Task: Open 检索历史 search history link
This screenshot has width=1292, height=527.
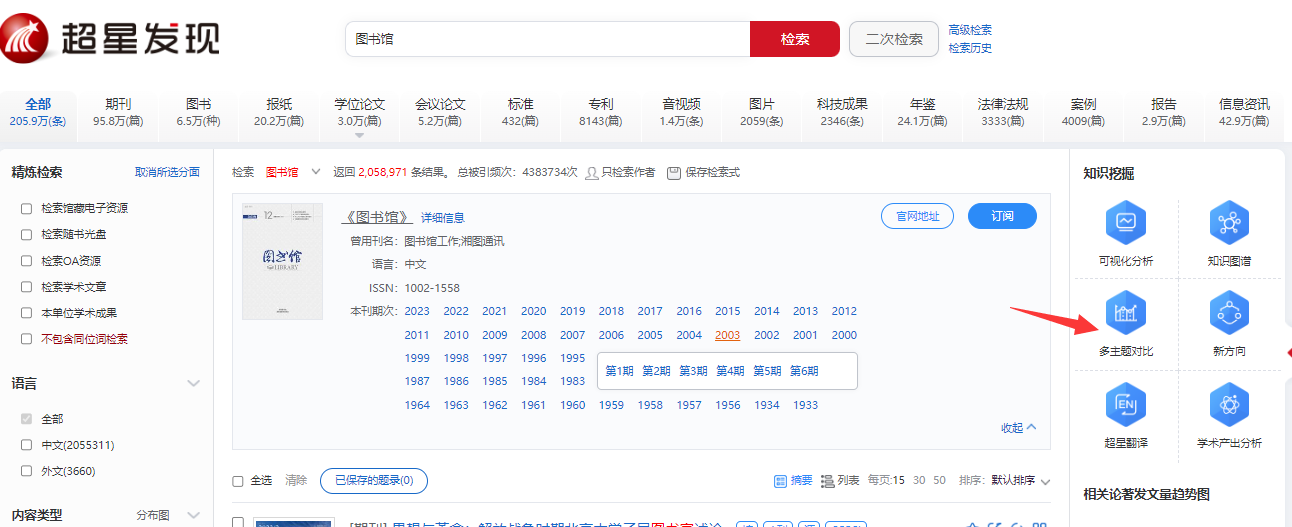Action: click(x=970, y=48)
